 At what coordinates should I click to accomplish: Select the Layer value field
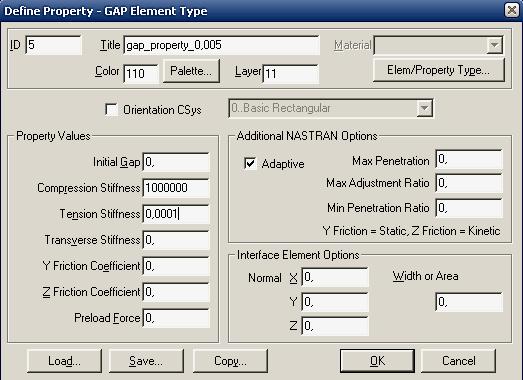point(291,74)
